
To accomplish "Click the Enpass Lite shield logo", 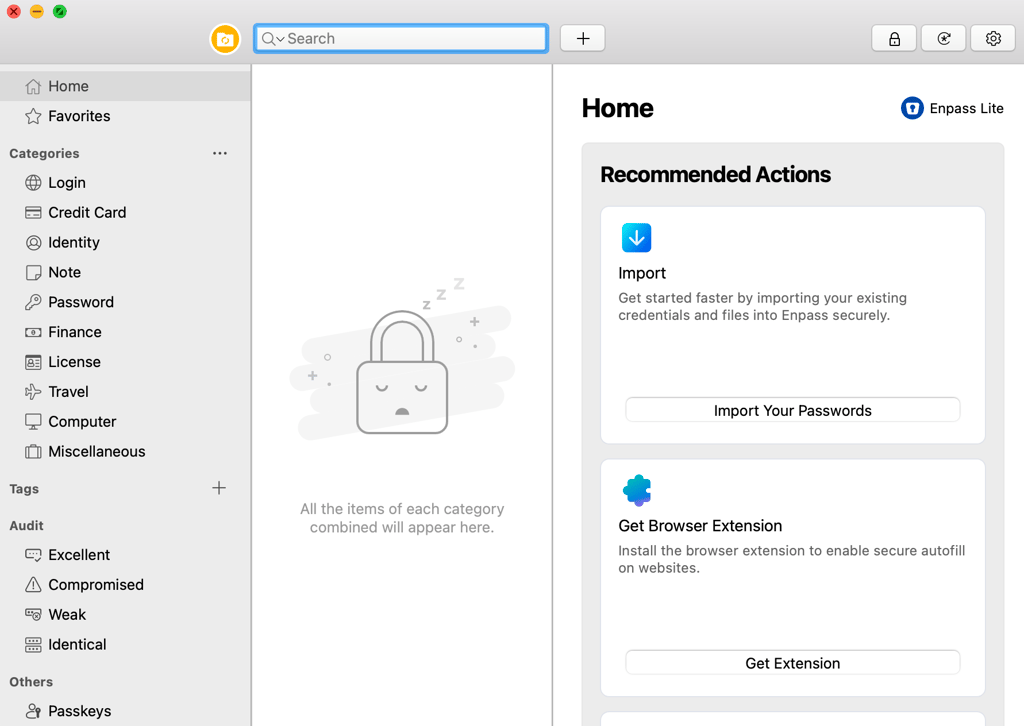I will point(912,108).
